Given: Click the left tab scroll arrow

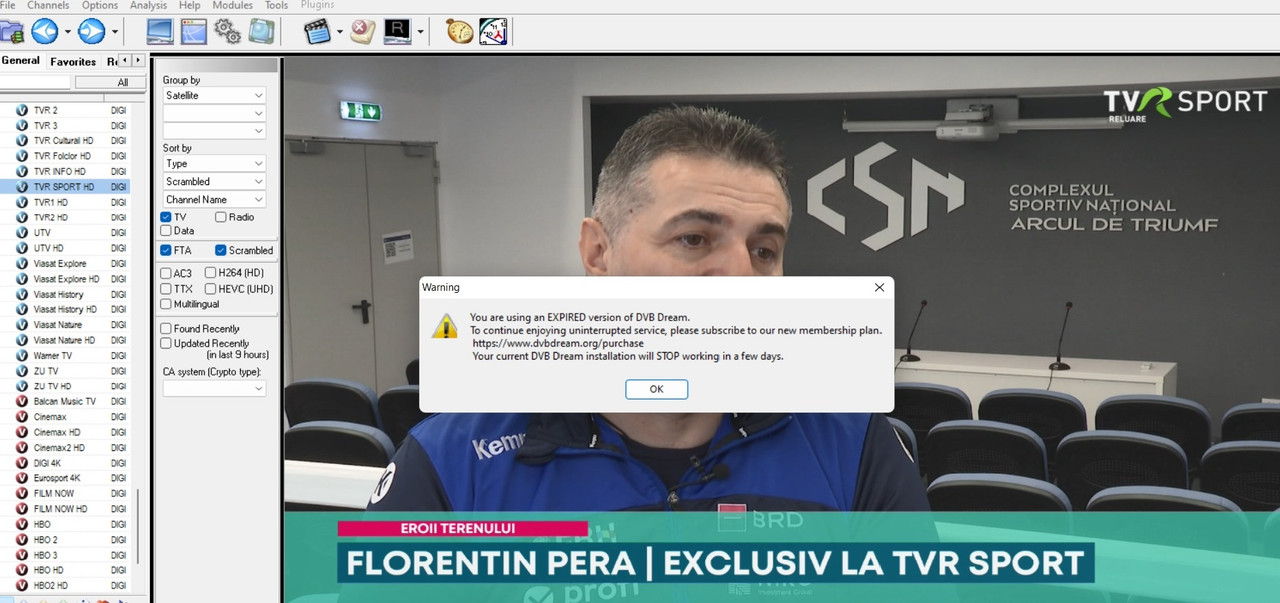Looking at the screenshot, I should coord(124,61).
